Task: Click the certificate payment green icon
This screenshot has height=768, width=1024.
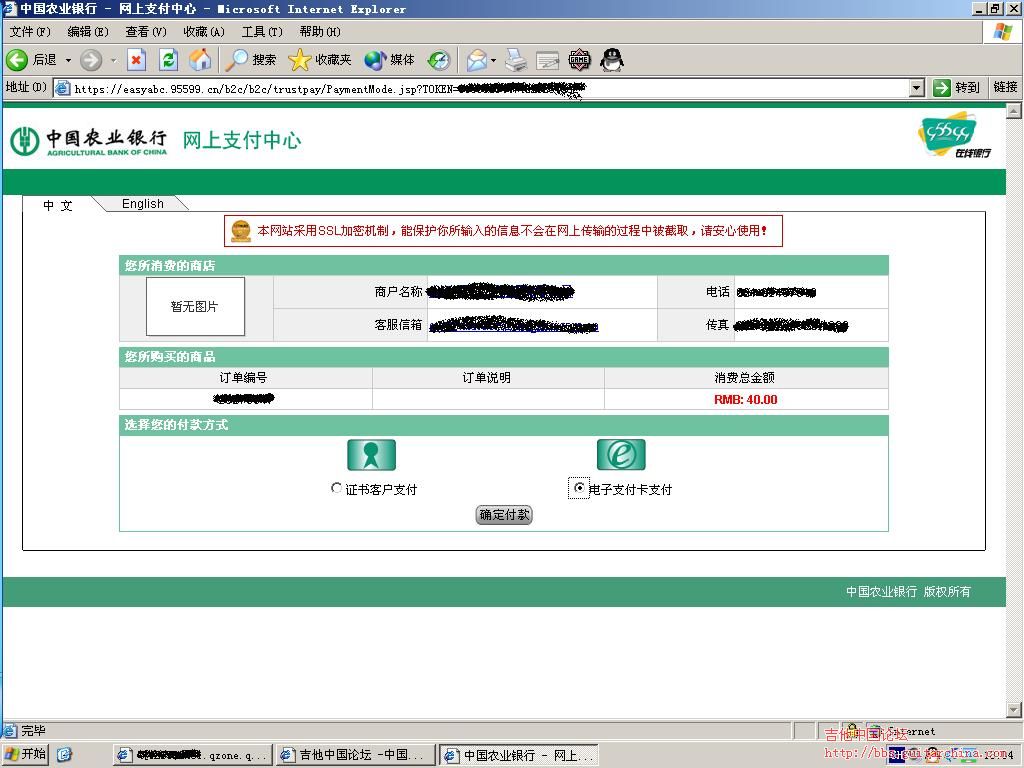Action: [x=371, y=455]
